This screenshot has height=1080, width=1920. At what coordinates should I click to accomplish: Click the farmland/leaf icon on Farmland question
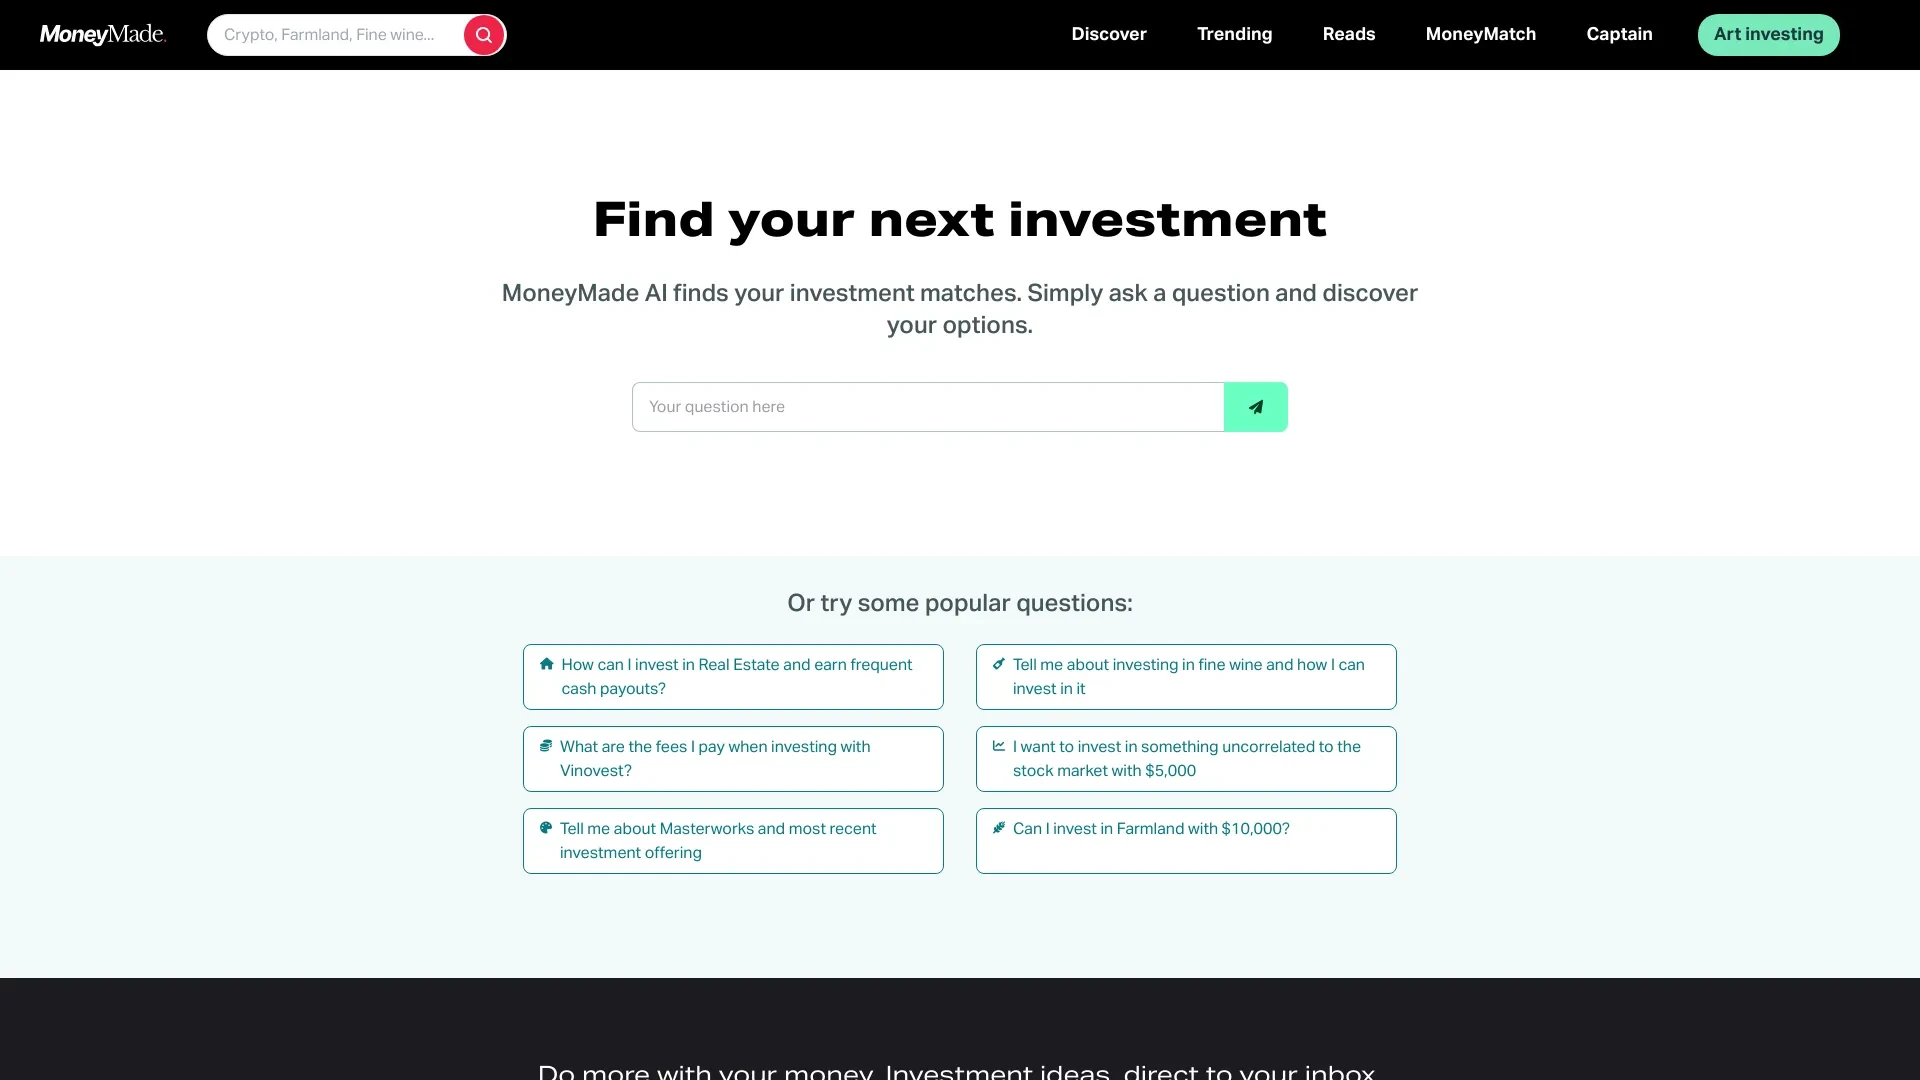click(1000, 827)
